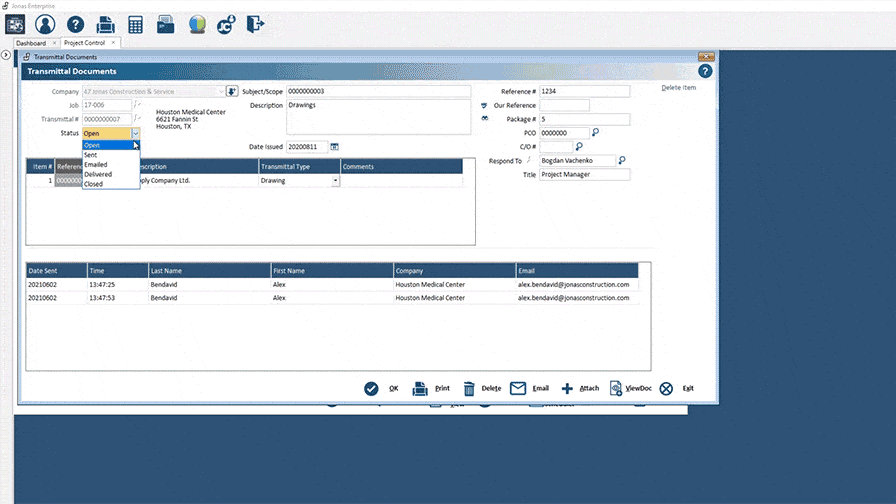This screenshot has height=504, width=896.
Task: Click the Time column header
Action: 118,270
